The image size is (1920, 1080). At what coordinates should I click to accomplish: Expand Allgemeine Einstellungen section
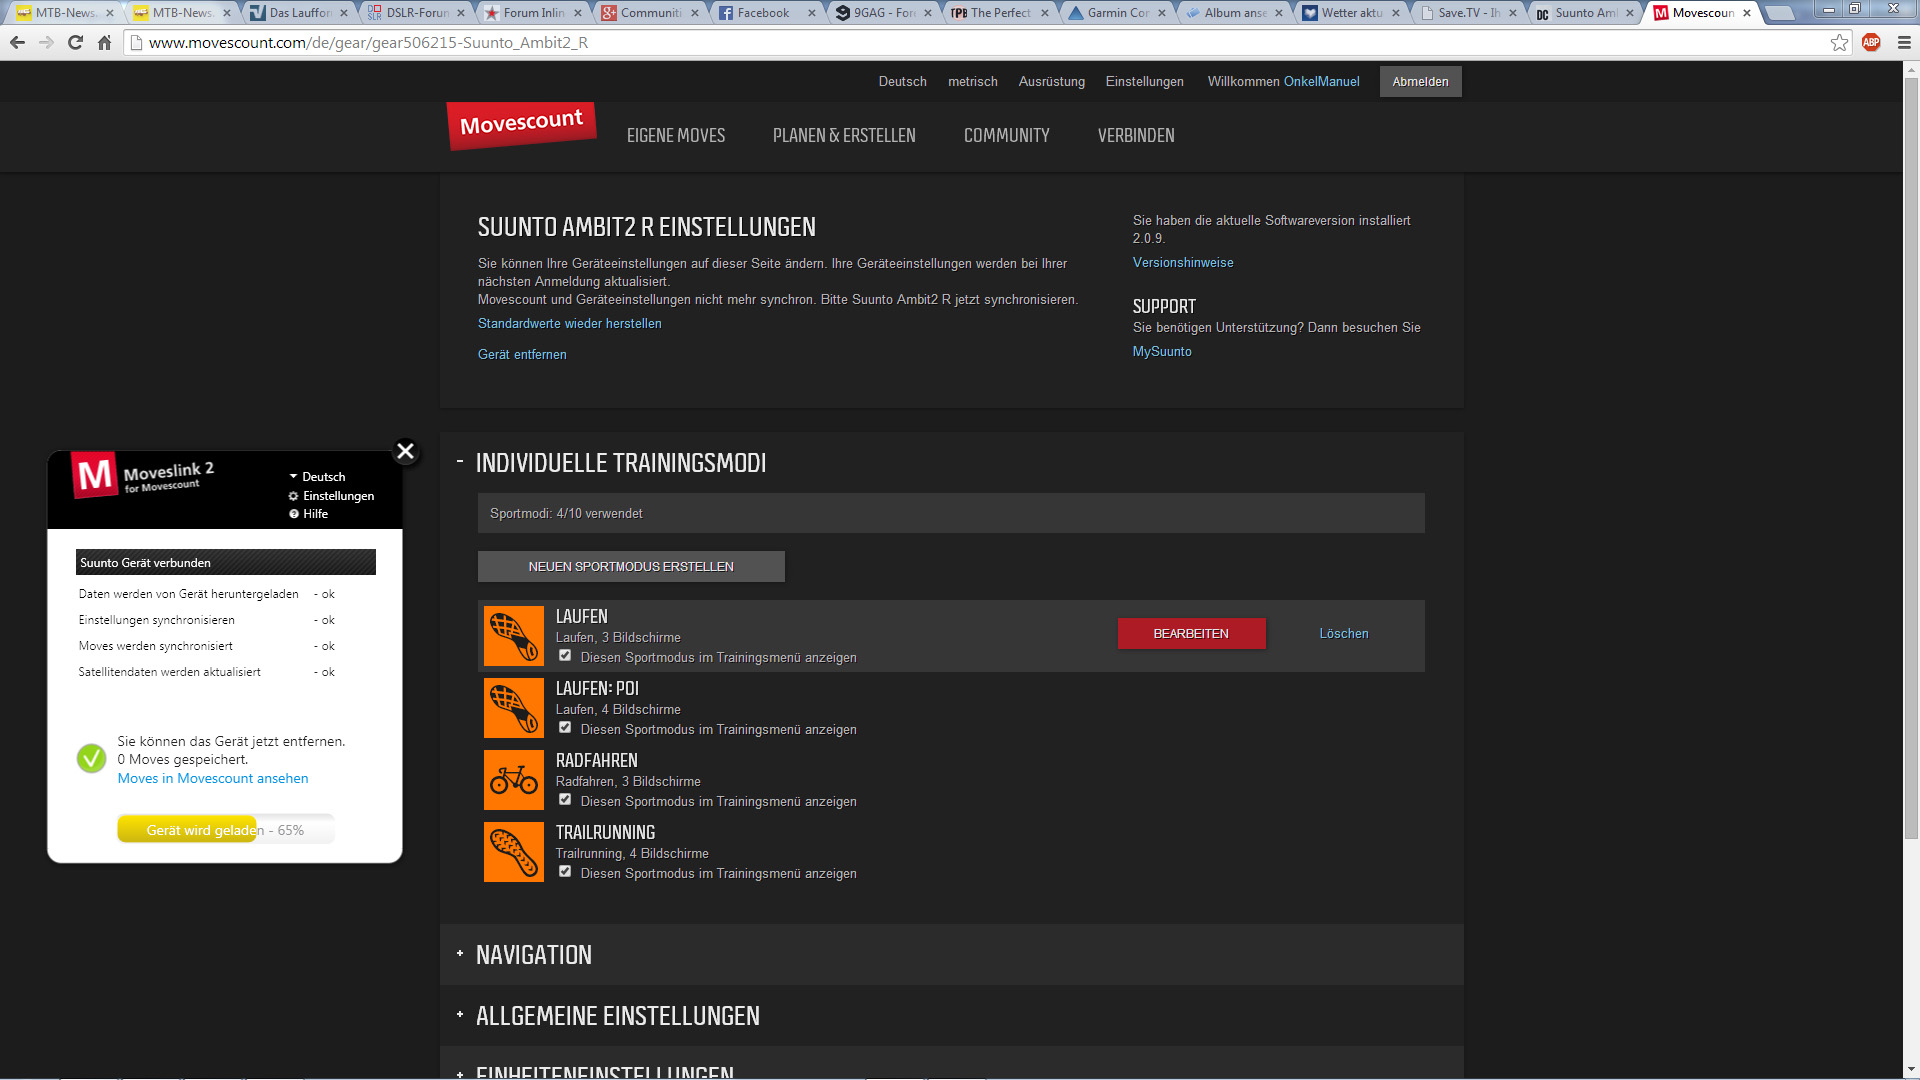click(x=617, y=1016)
